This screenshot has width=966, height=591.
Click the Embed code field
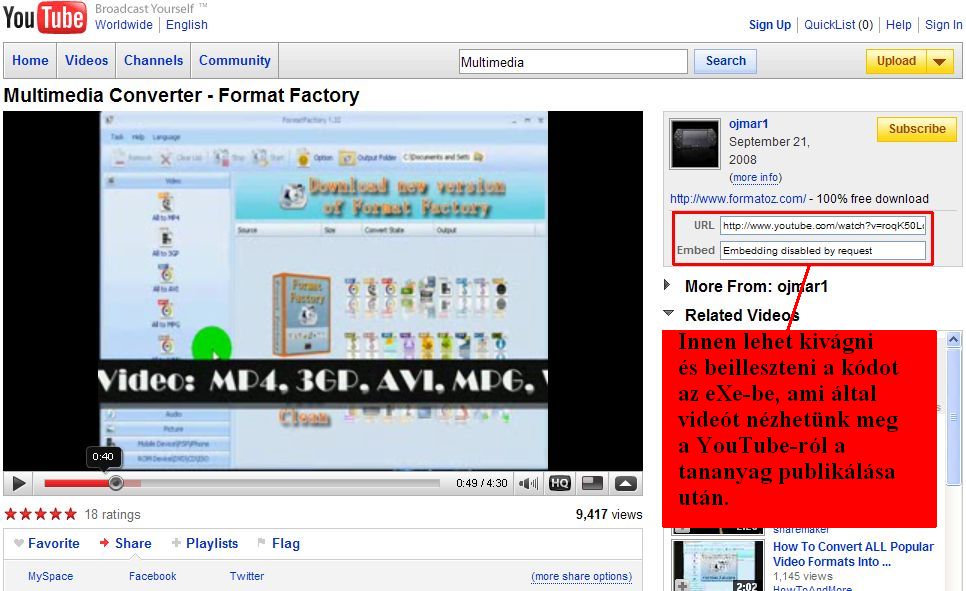(823, 251)
